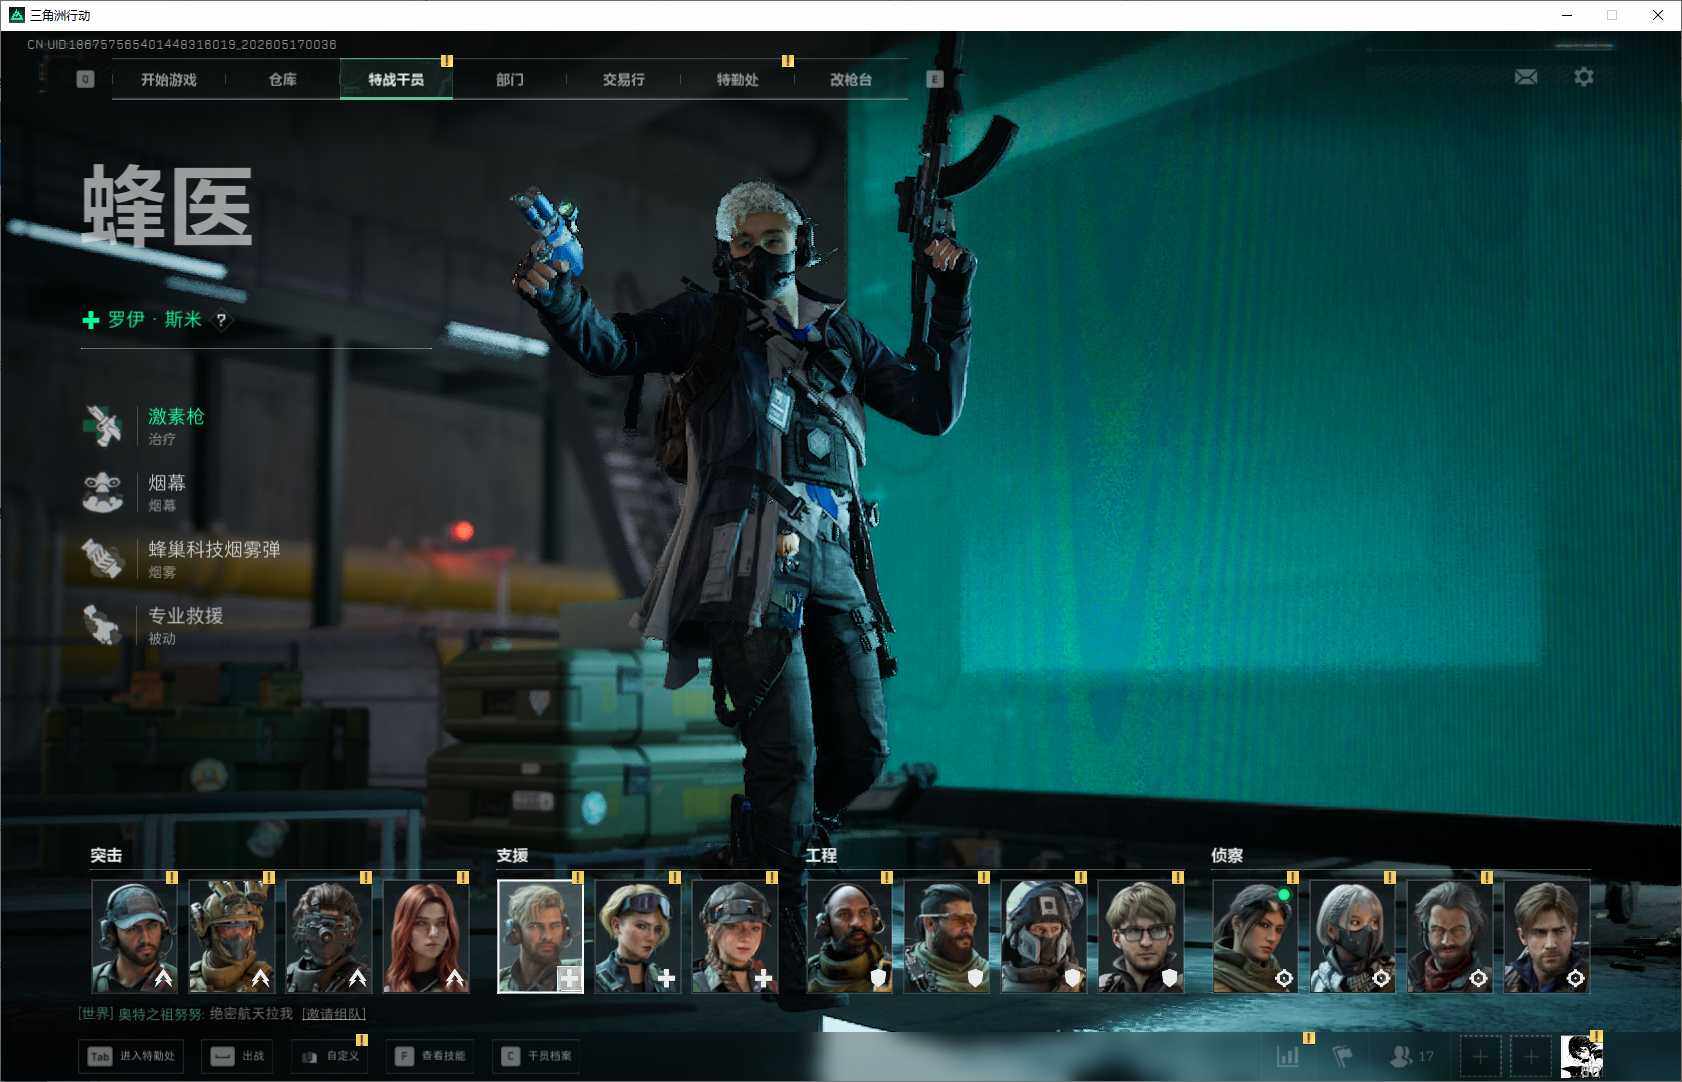Select blonde support operator with goggles on head
This screenshot has width=1682, height=1082.
638,936
